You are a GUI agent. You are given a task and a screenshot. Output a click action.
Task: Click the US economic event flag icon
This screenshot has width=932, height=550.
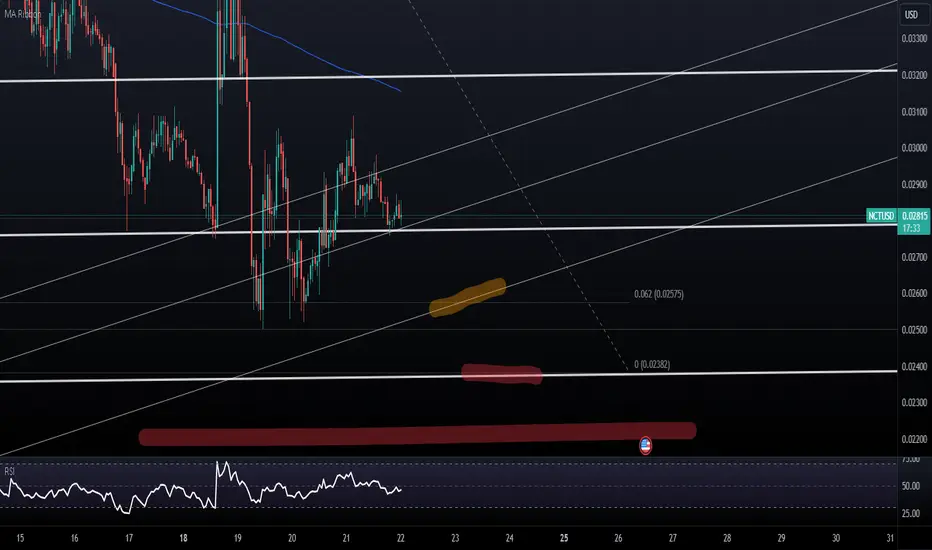(645, 445)
